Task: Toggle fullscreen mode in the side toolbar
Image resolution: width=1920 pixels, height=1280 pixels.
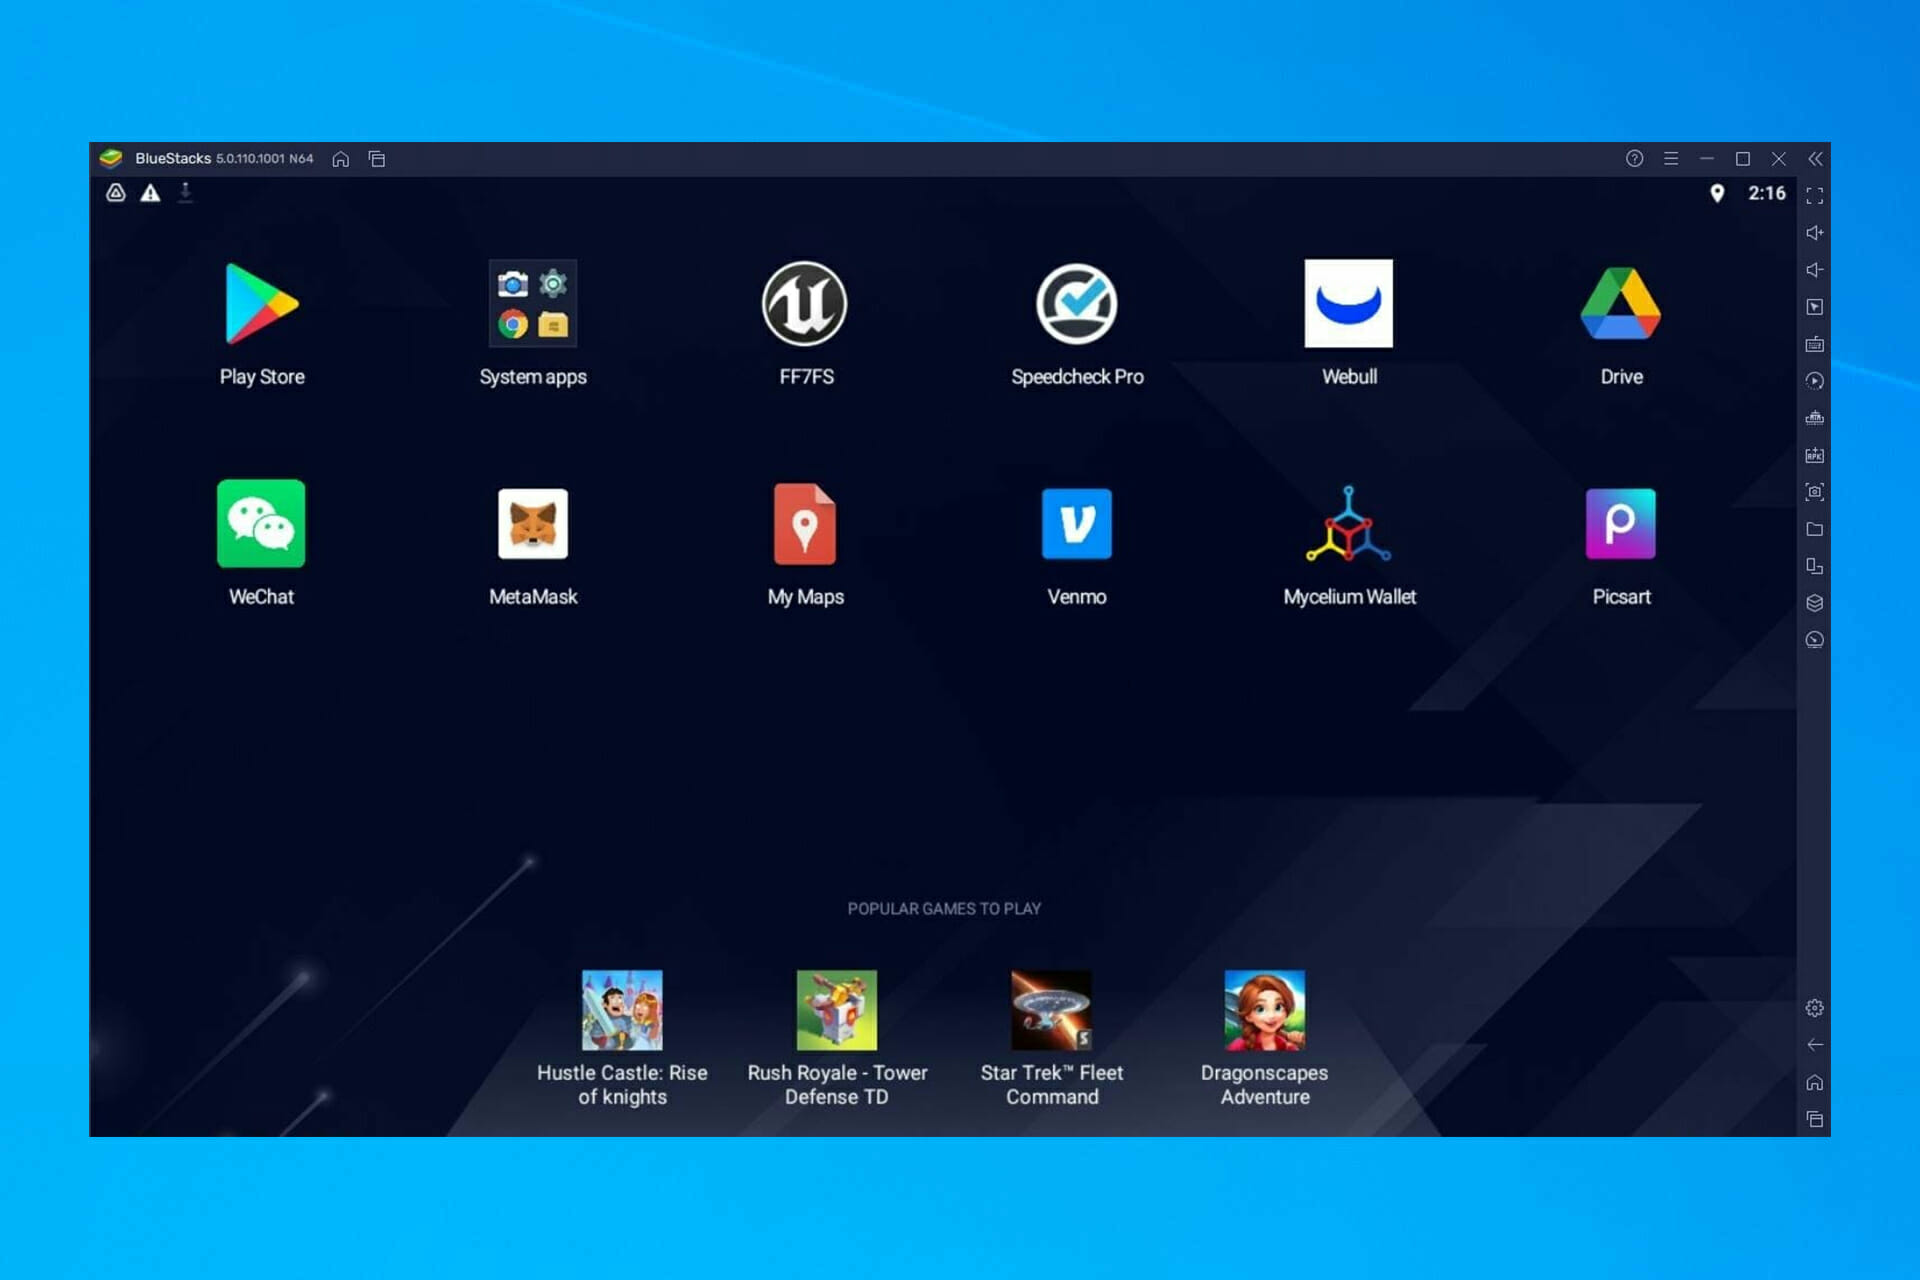Action: click(1815, 196)
